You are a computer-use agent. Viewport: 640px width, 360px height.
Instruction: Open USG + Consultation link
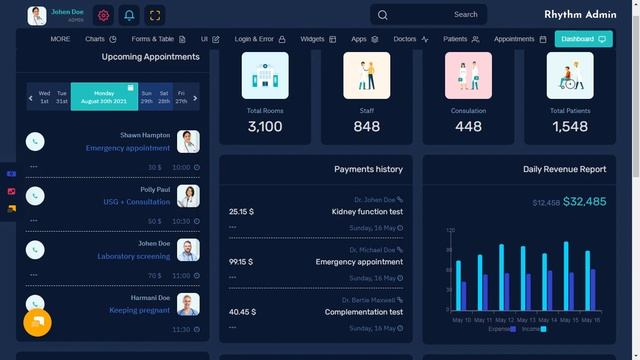pyautogui.click(x=137, y=202)
